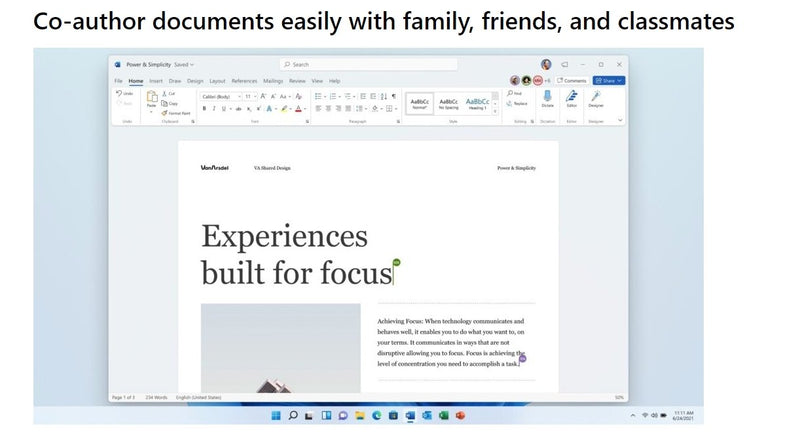Toggle show paragraph marks (pilcrow)

click(x=393, y=96)
